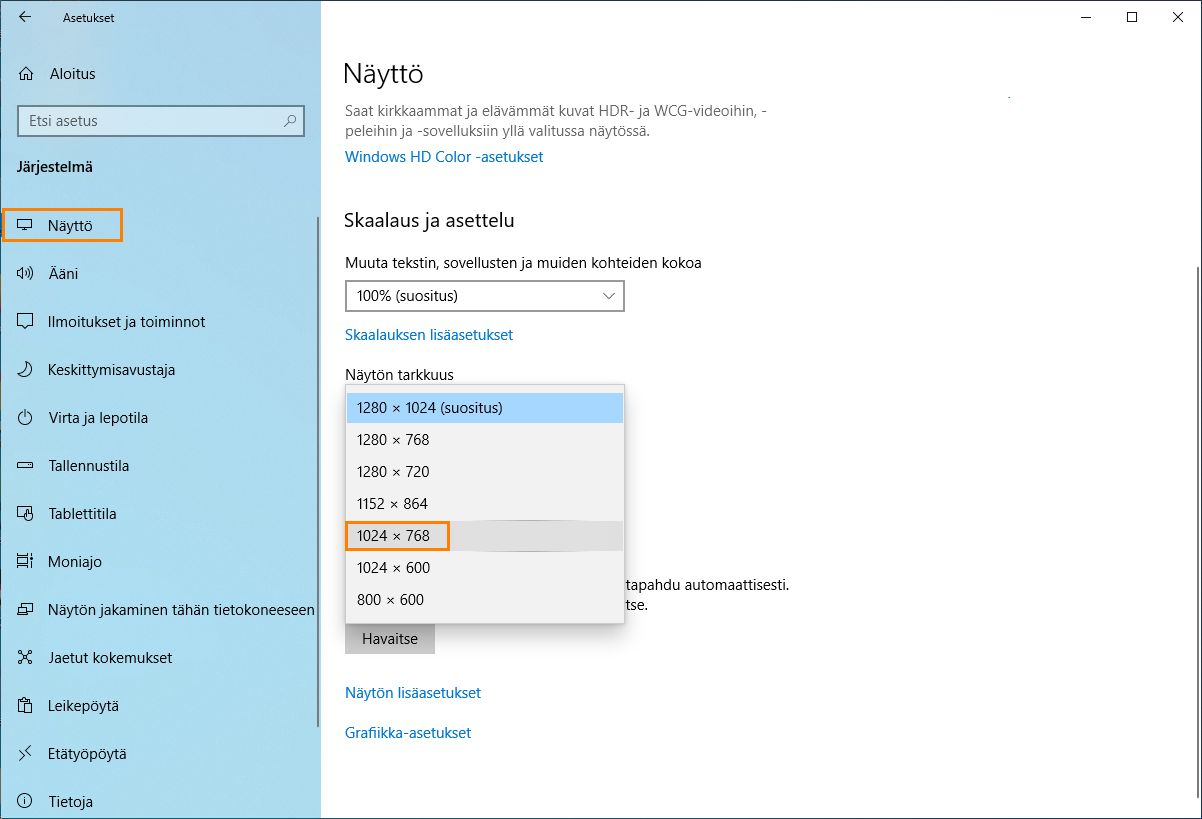Open Skaalauksen lisäasetukset link
1202x819 pixels.
429,335
